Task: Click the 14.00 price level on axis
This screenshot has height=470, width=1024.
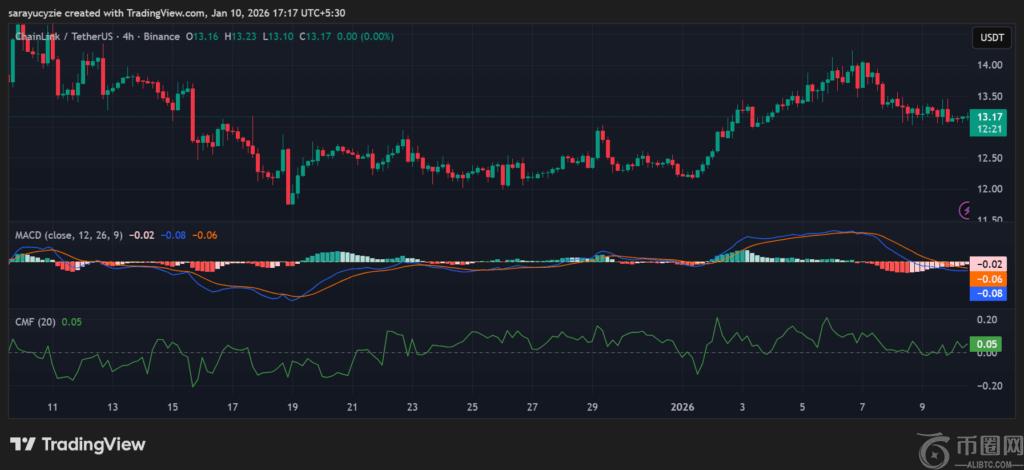Action: (x=989, y=65)
